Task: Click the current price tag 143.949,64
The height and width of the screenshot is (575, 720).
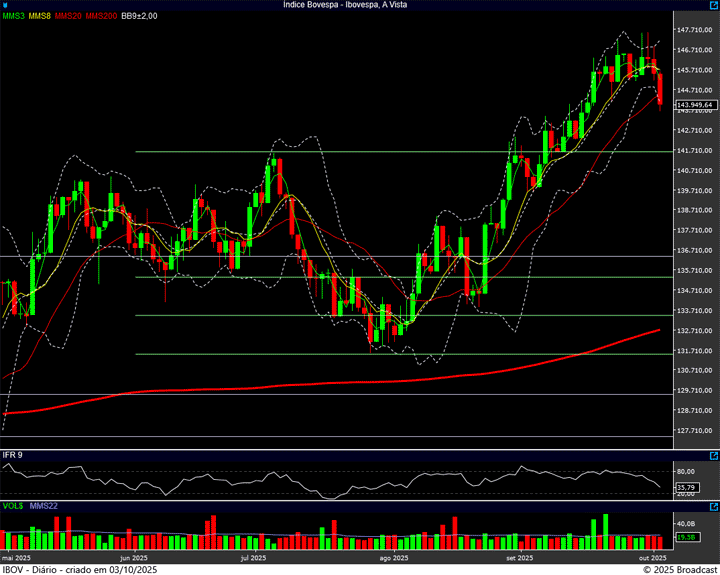Action: click(x=695, y=104)
